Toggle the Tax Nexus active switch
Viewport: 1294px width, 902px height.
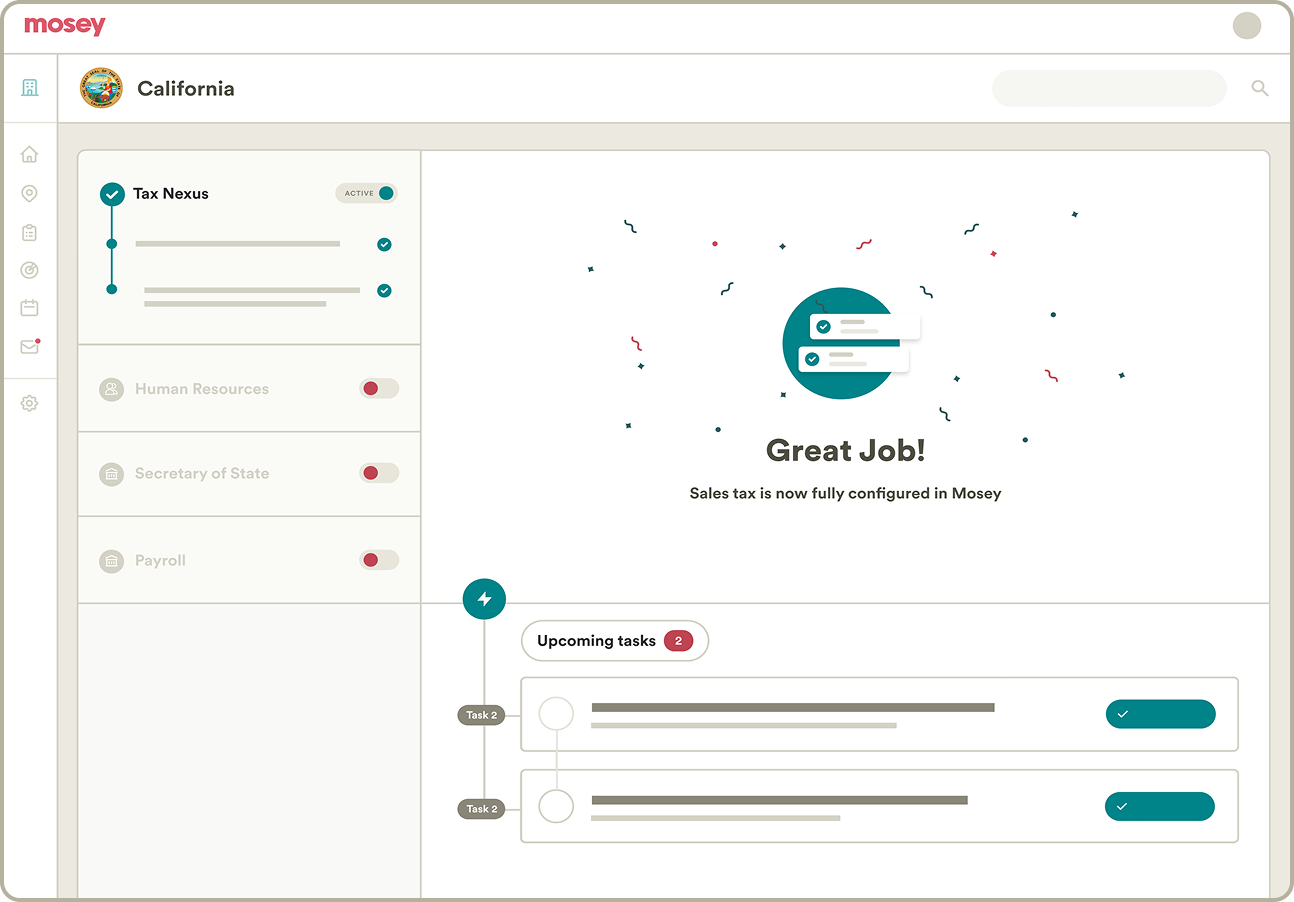click(x=367, y=193)
